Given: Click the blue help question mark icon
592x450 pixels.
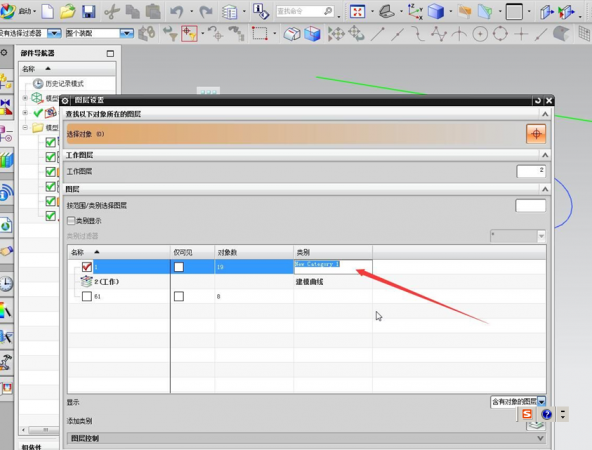Looking at the screenshot, I should [546, 415].
